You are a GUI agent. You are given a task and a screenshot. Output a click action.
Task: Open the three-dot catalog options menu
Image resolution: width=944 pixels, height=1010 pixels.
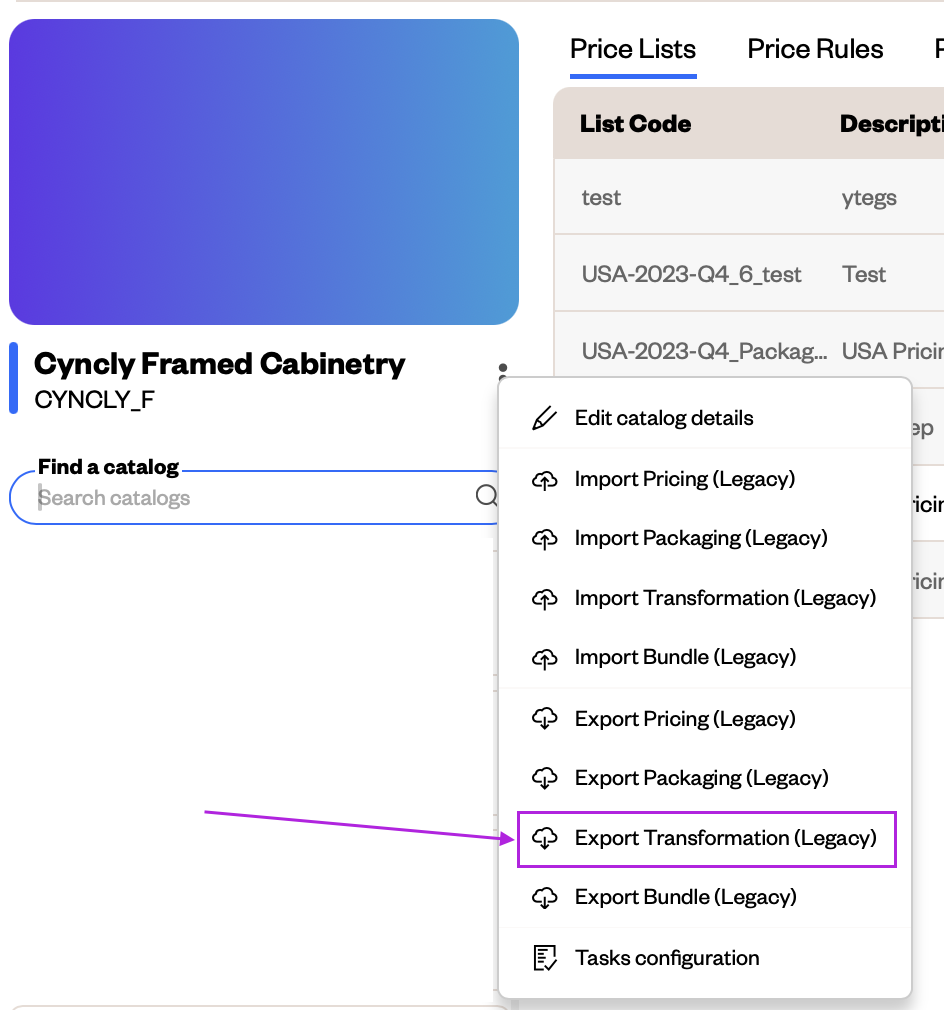[x=503, y=370]
